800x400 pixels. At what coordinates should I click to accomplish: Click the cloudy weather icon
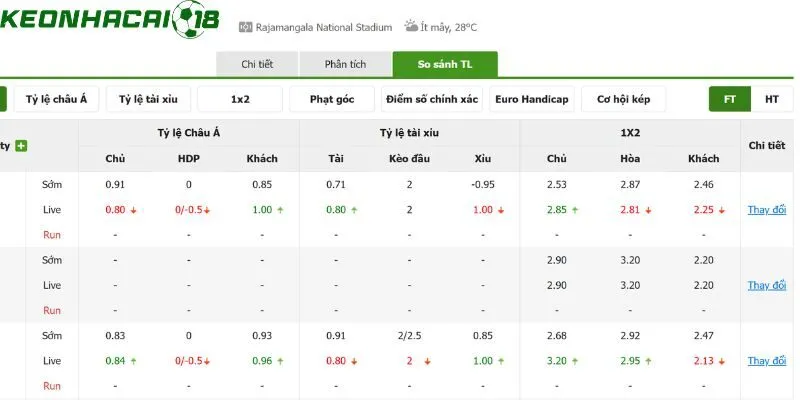click(x=411, y=26)
